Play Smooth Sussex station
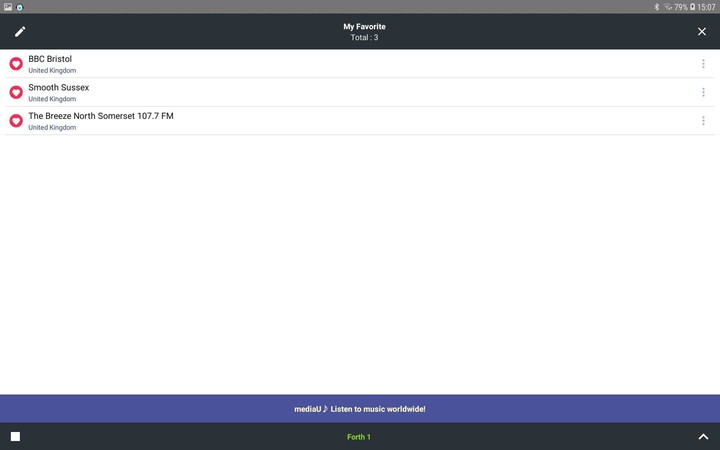Image resolution: width=720 pixels, height=450 pixels. 360,92
